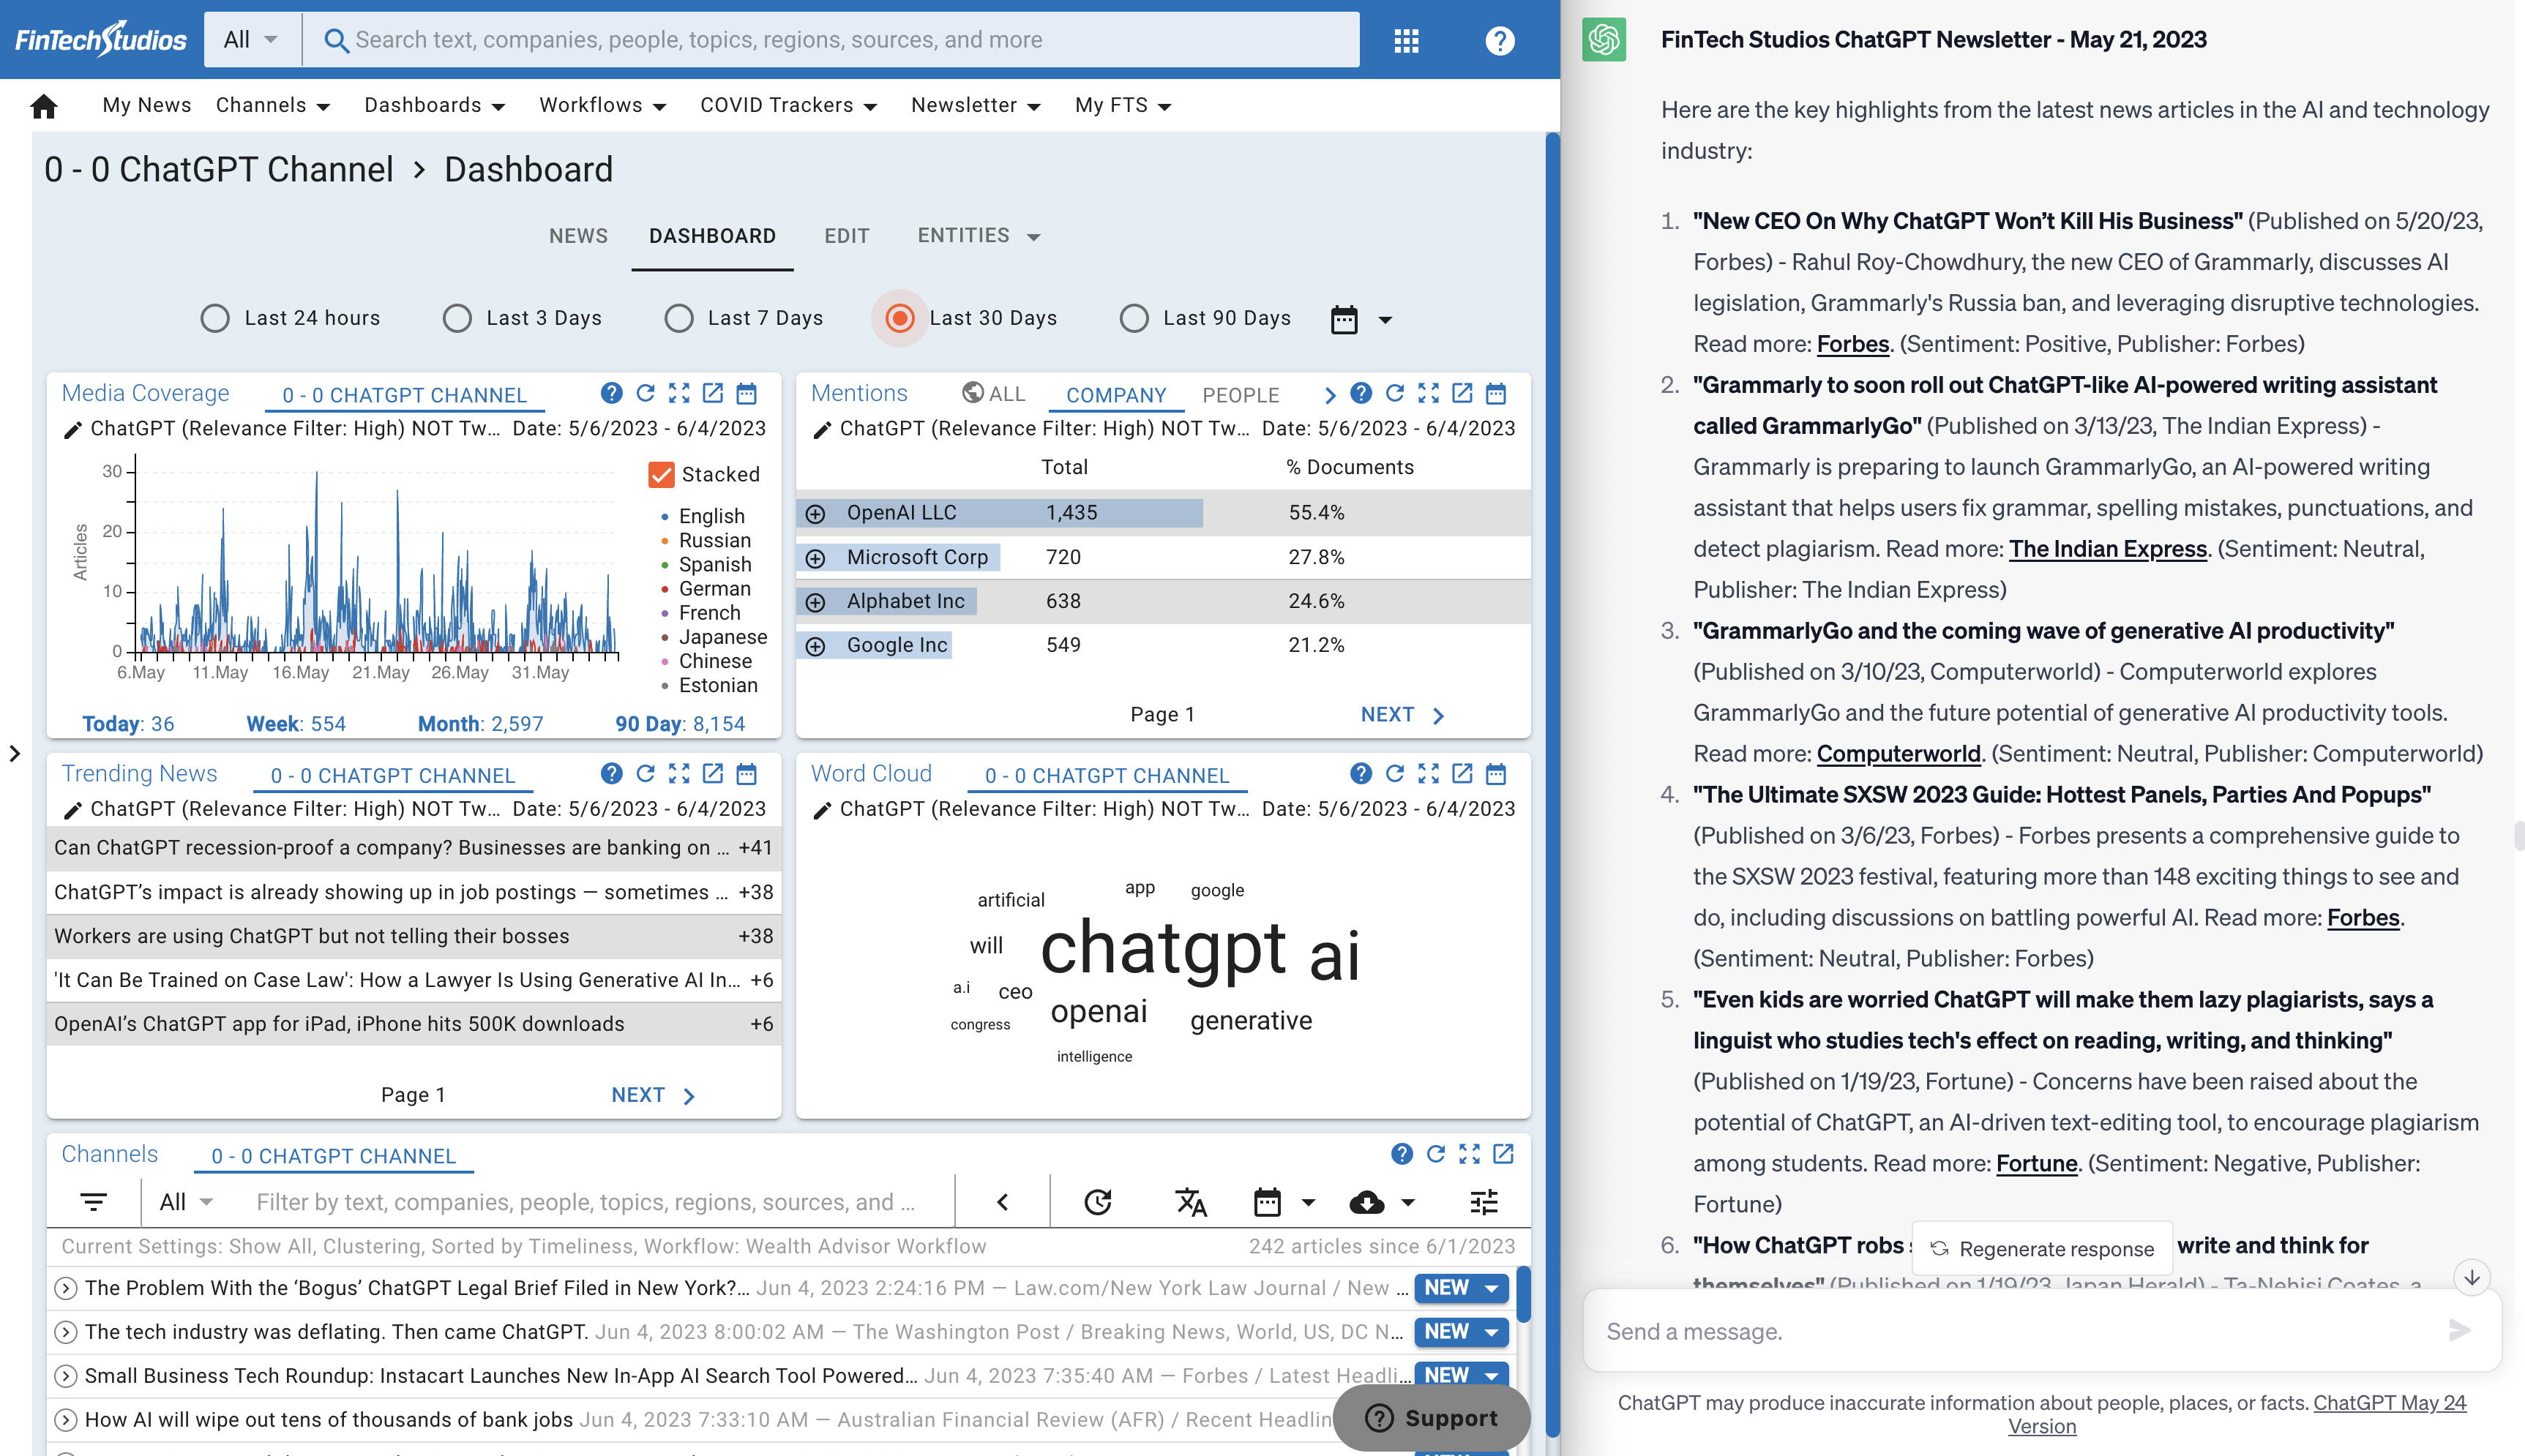
Task: Expand the OpenAI LLC row
Action: coord(816,514)
